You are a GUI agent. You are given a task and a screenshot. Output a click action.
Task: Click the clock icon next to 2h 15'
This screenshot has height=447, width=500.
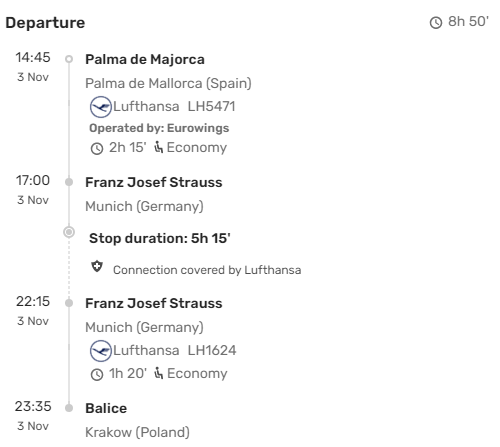click(97, 148)
